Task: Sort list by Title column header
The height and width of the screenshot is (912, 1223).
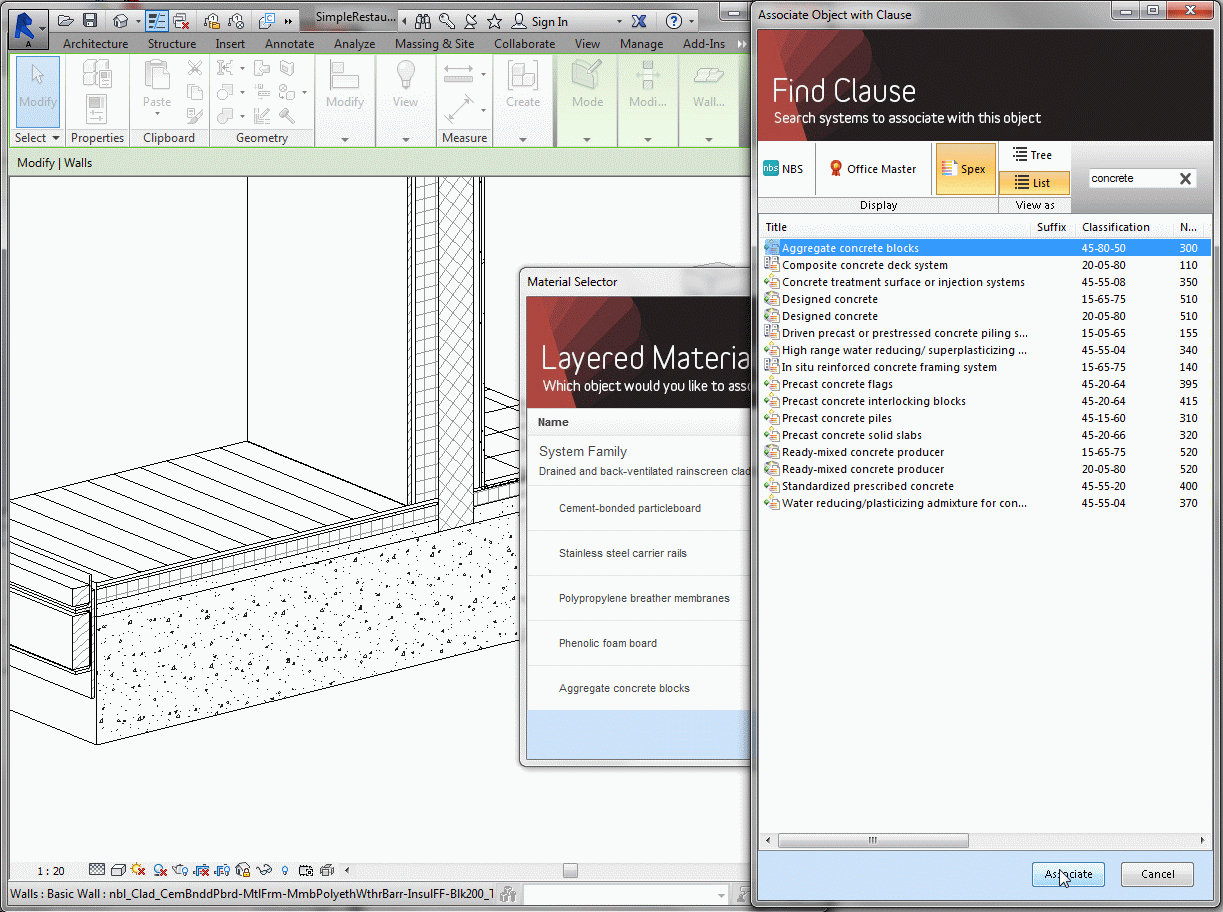Action: (x=895, y=227)
